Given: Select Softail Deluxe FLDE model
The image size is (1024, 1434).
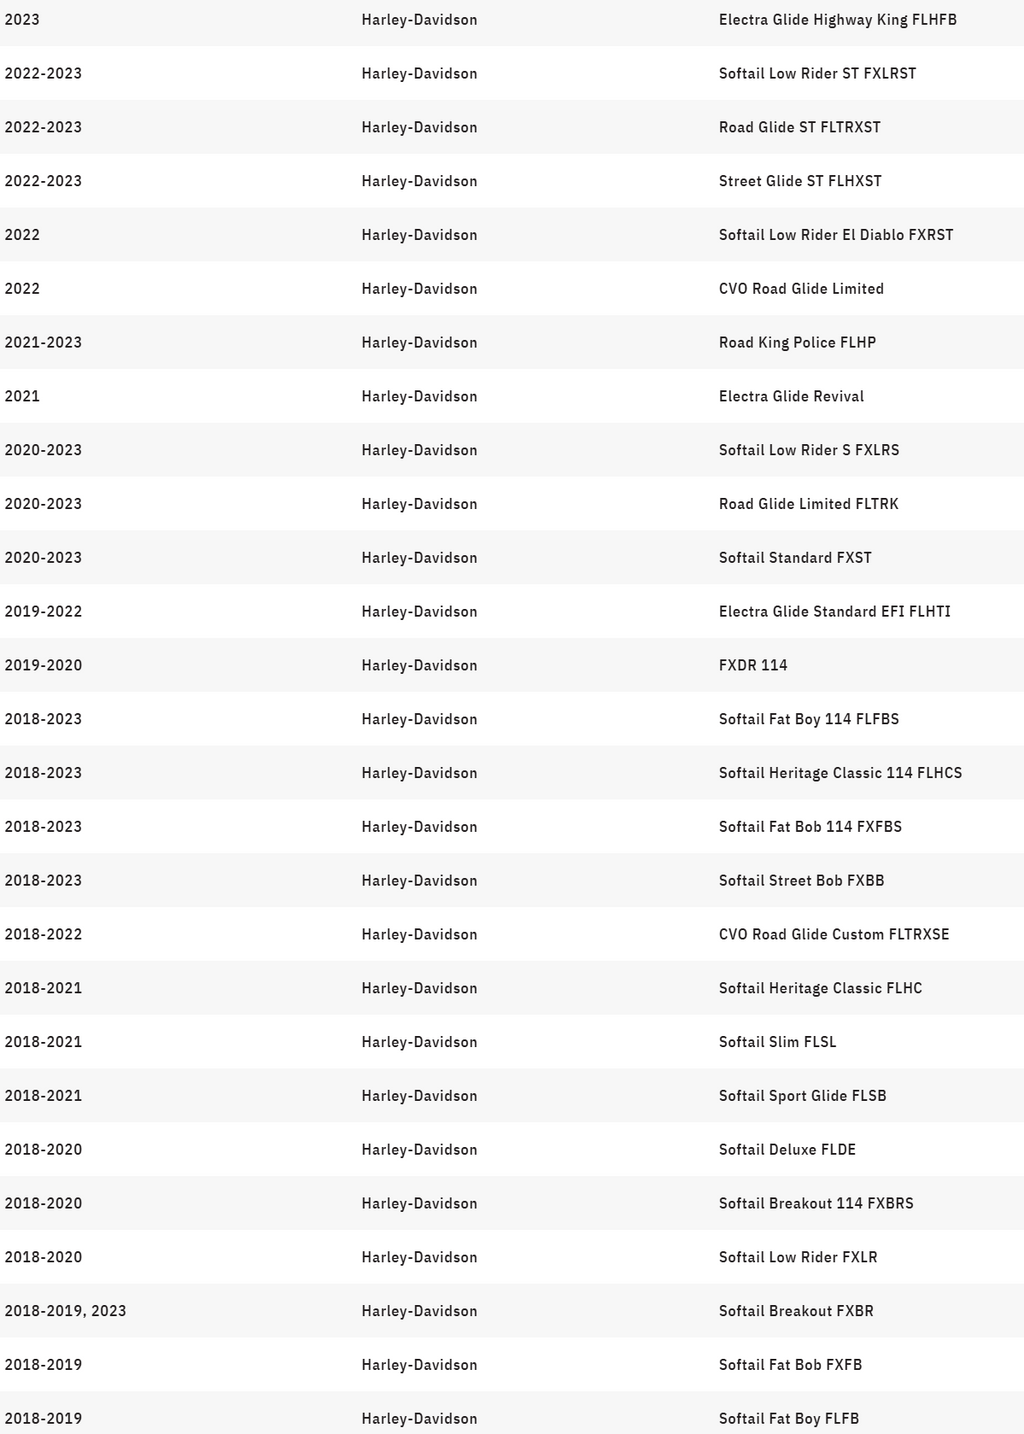Looking at the screenshot, I should tap(787, 1150).
